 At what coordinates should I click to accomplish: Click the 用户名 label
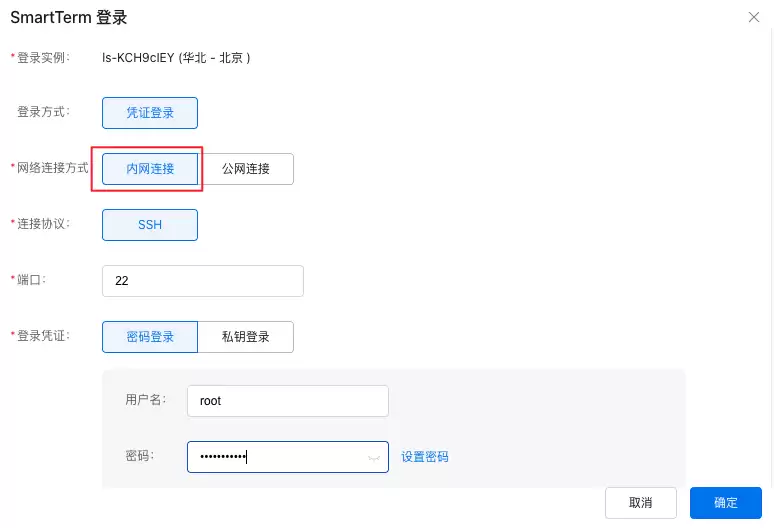146,400
